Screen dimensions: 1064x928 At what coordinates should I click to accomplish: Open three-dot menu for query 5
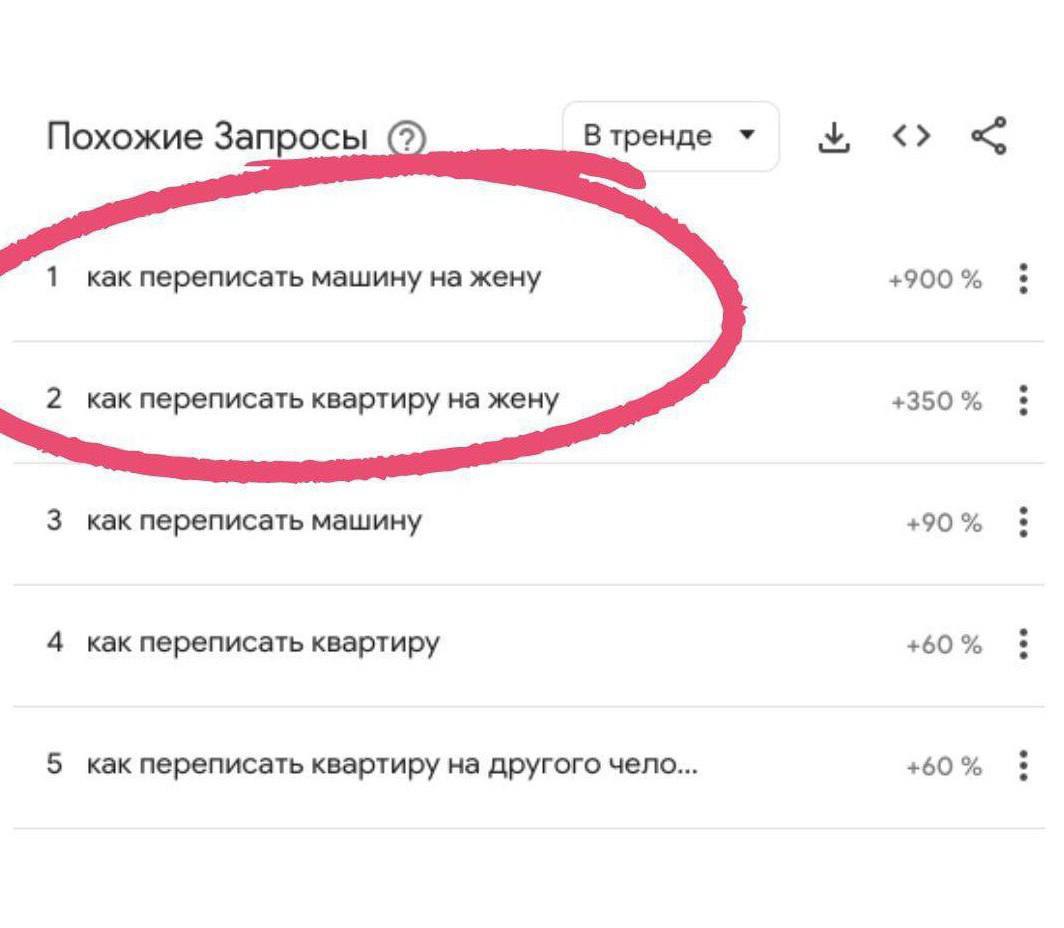1022,766
